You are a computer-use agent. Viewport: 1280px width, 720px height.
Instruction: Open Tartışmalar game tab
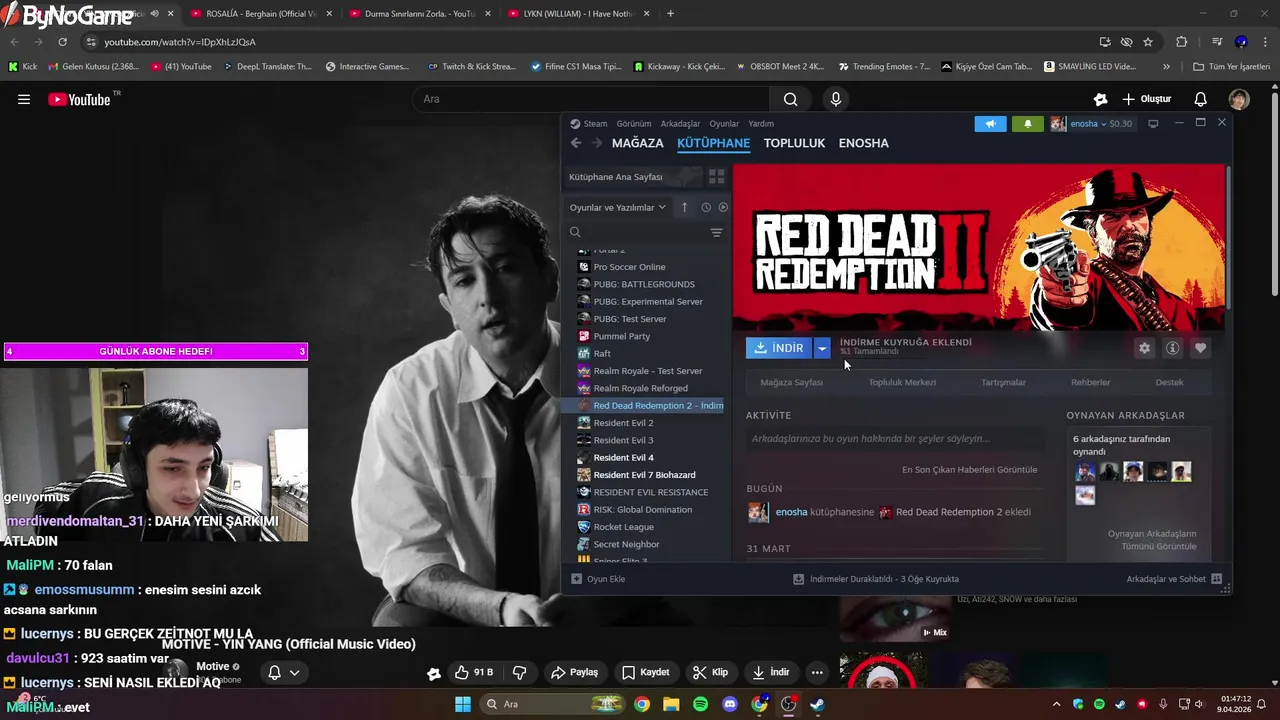coord(1003,382)
